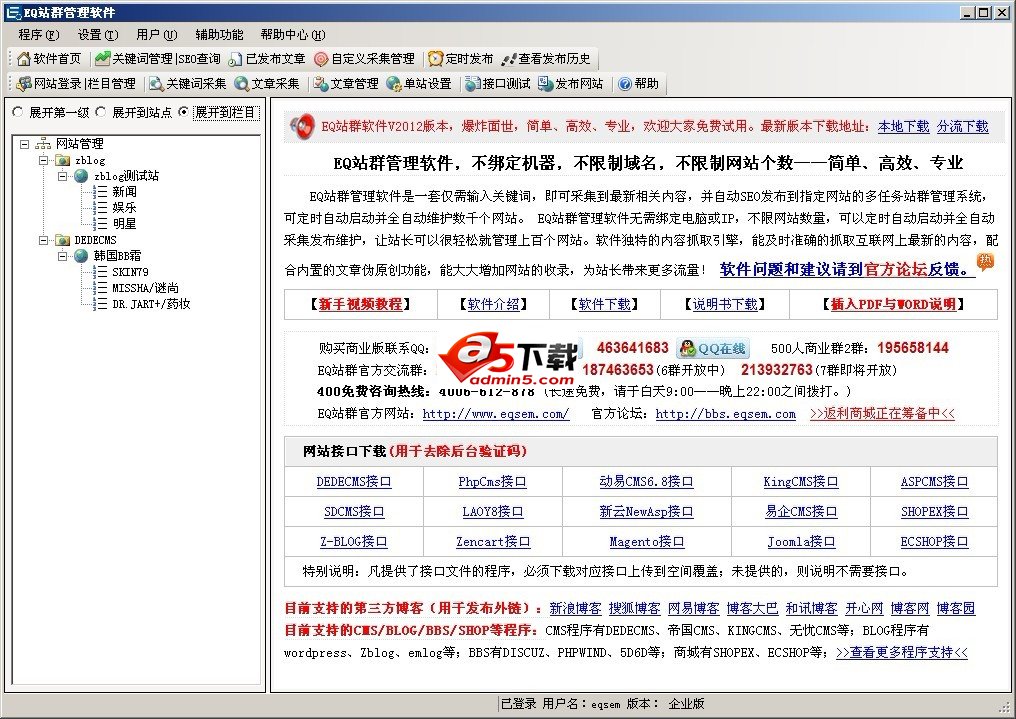Open http://www.eqsem.com/ website link
The image size is (1016, 719).
[x=496, y=413]
